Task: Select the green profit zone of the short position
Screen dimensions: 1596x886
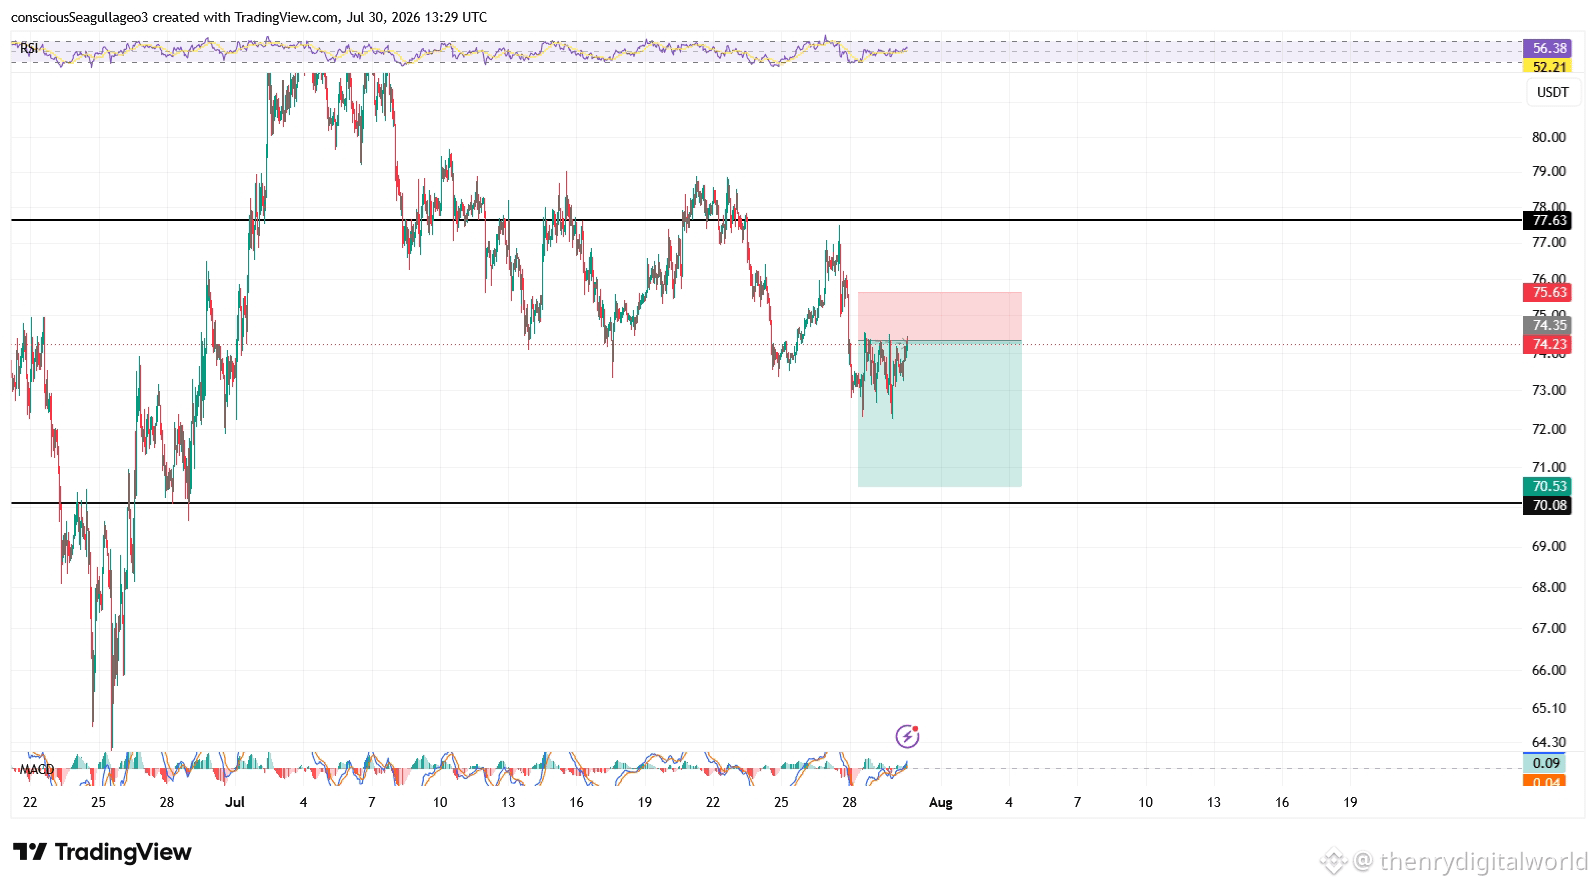Action: pos(940,414)
